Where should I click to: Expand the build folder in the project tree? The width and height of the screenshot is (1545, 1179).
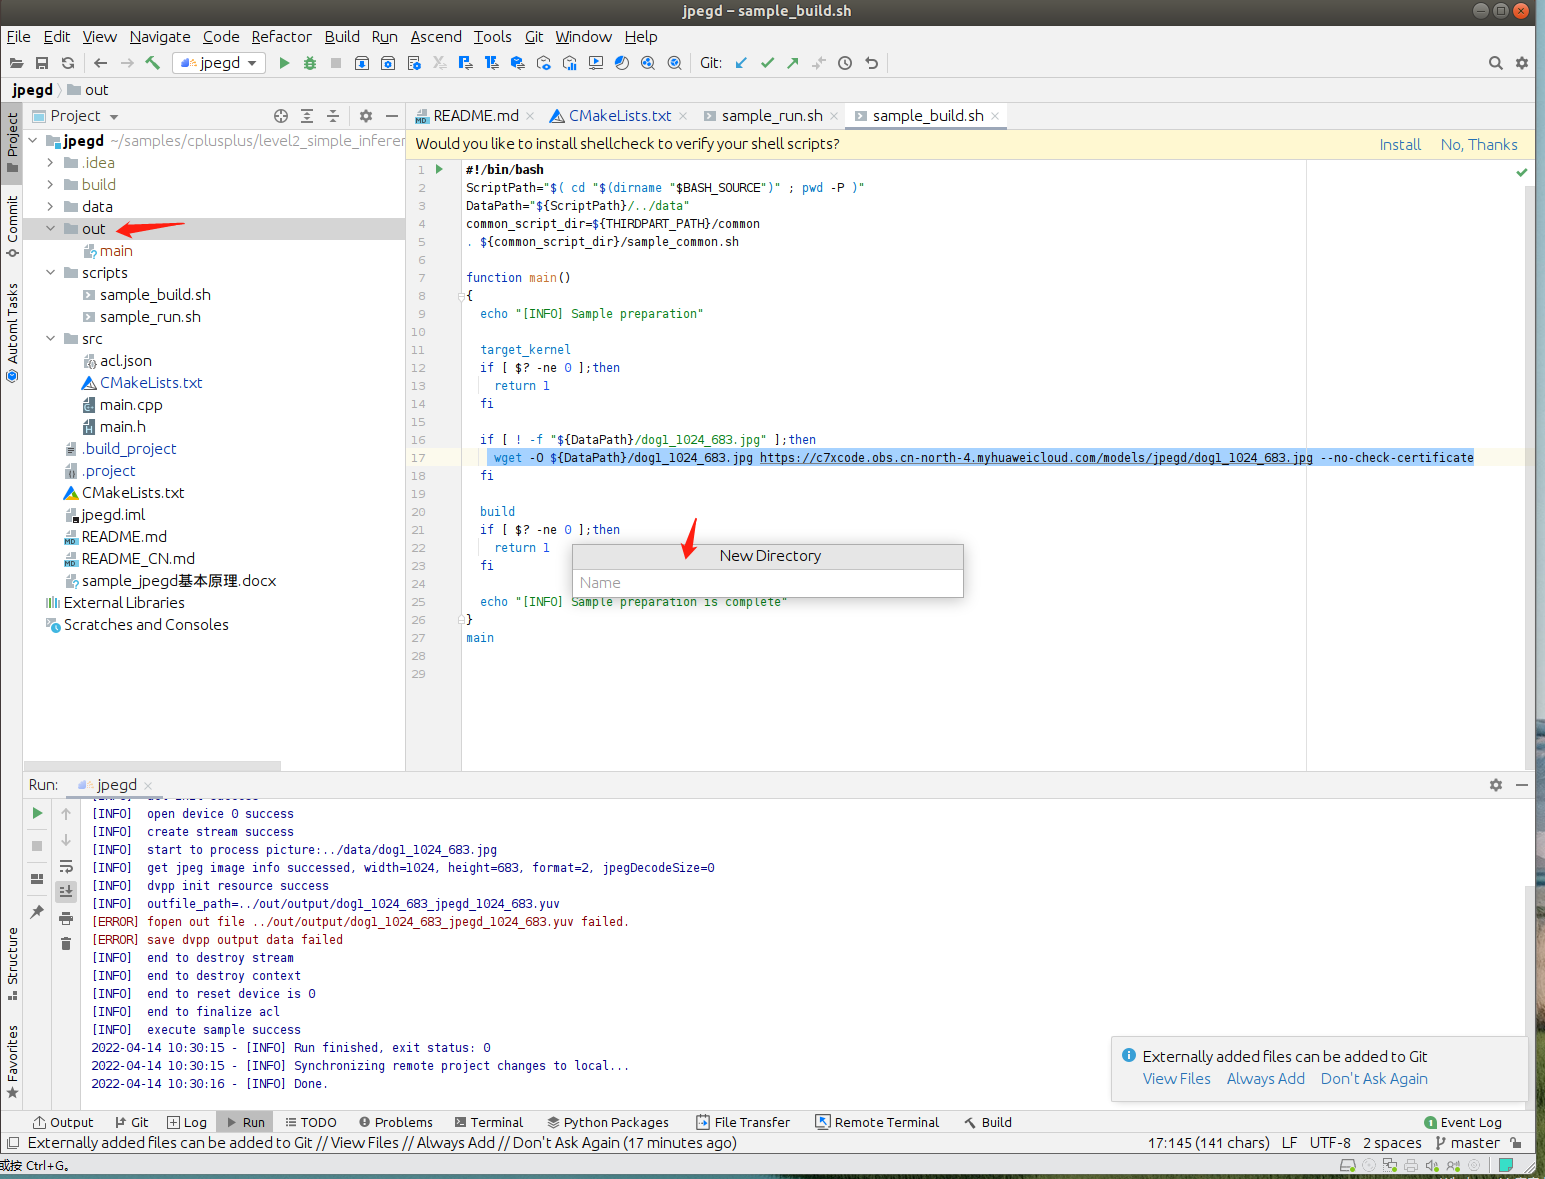[x=50, y=185]
